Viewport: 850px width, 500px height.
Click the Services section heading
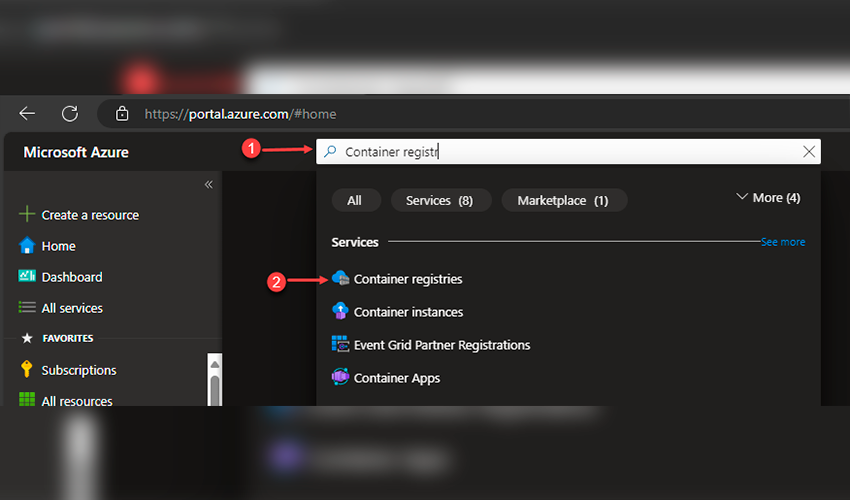click(355, 242)
